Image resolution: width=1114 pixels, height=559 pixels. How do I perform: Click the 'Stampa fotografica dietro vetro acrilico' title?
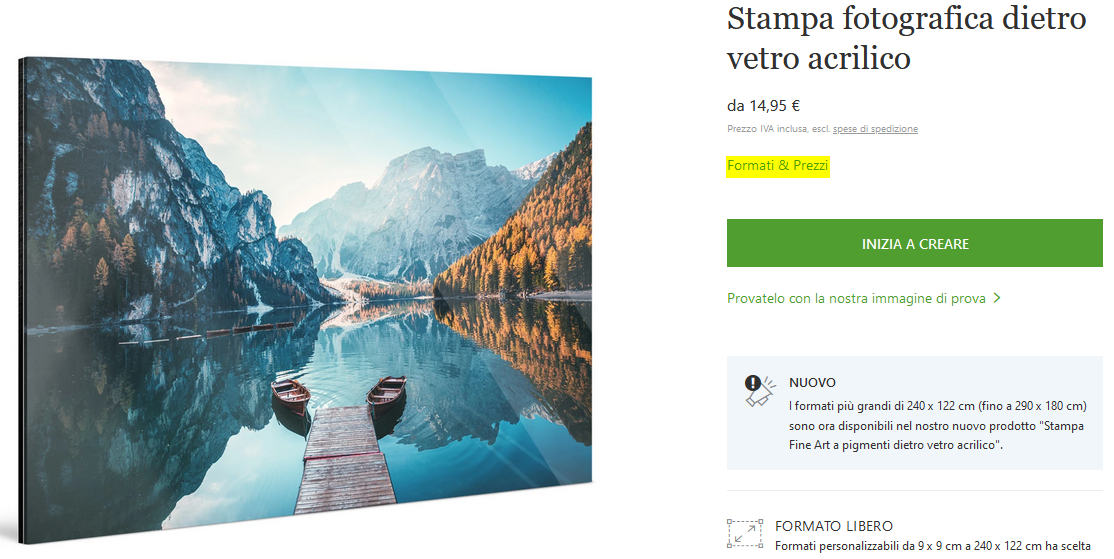tap(907, 38)
